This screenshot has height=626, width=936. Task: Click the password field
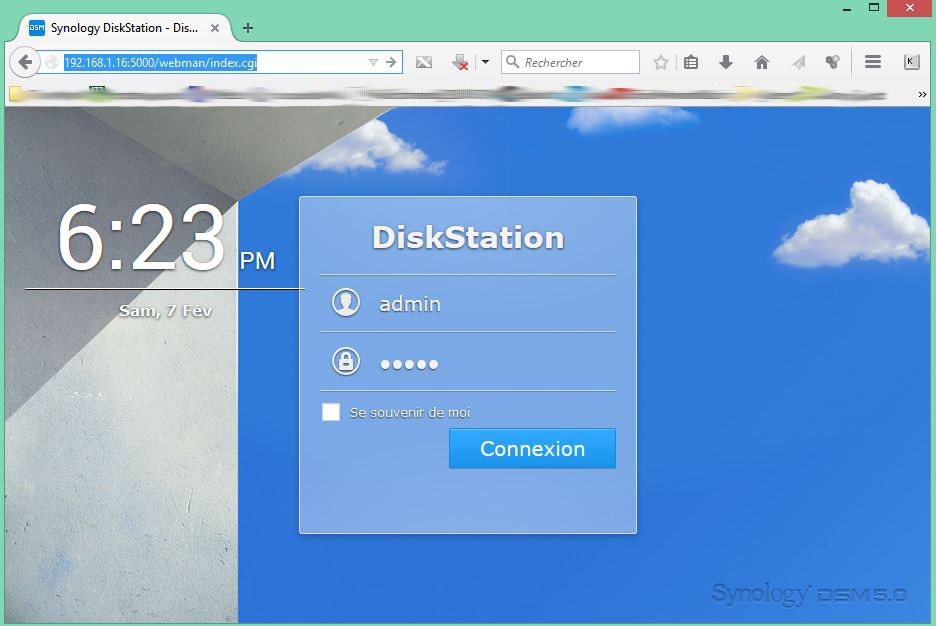pos(468,362)
